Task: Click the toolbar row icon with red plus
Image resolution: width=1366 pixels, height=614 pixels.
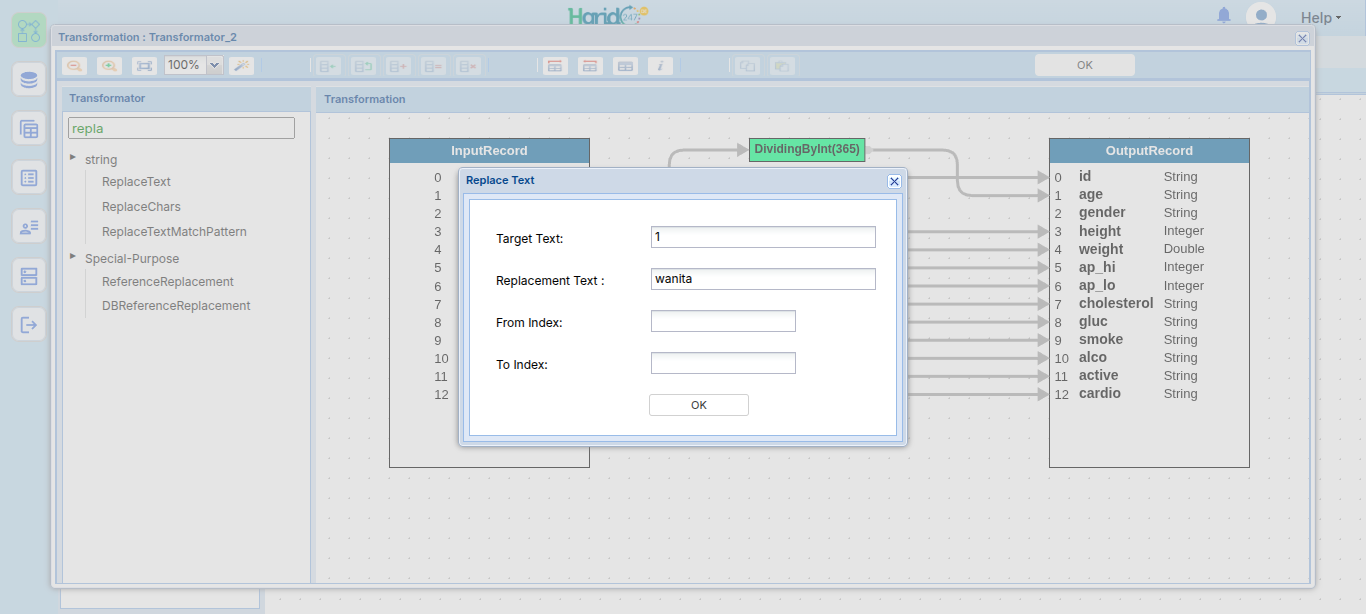Action: [398, 66]
